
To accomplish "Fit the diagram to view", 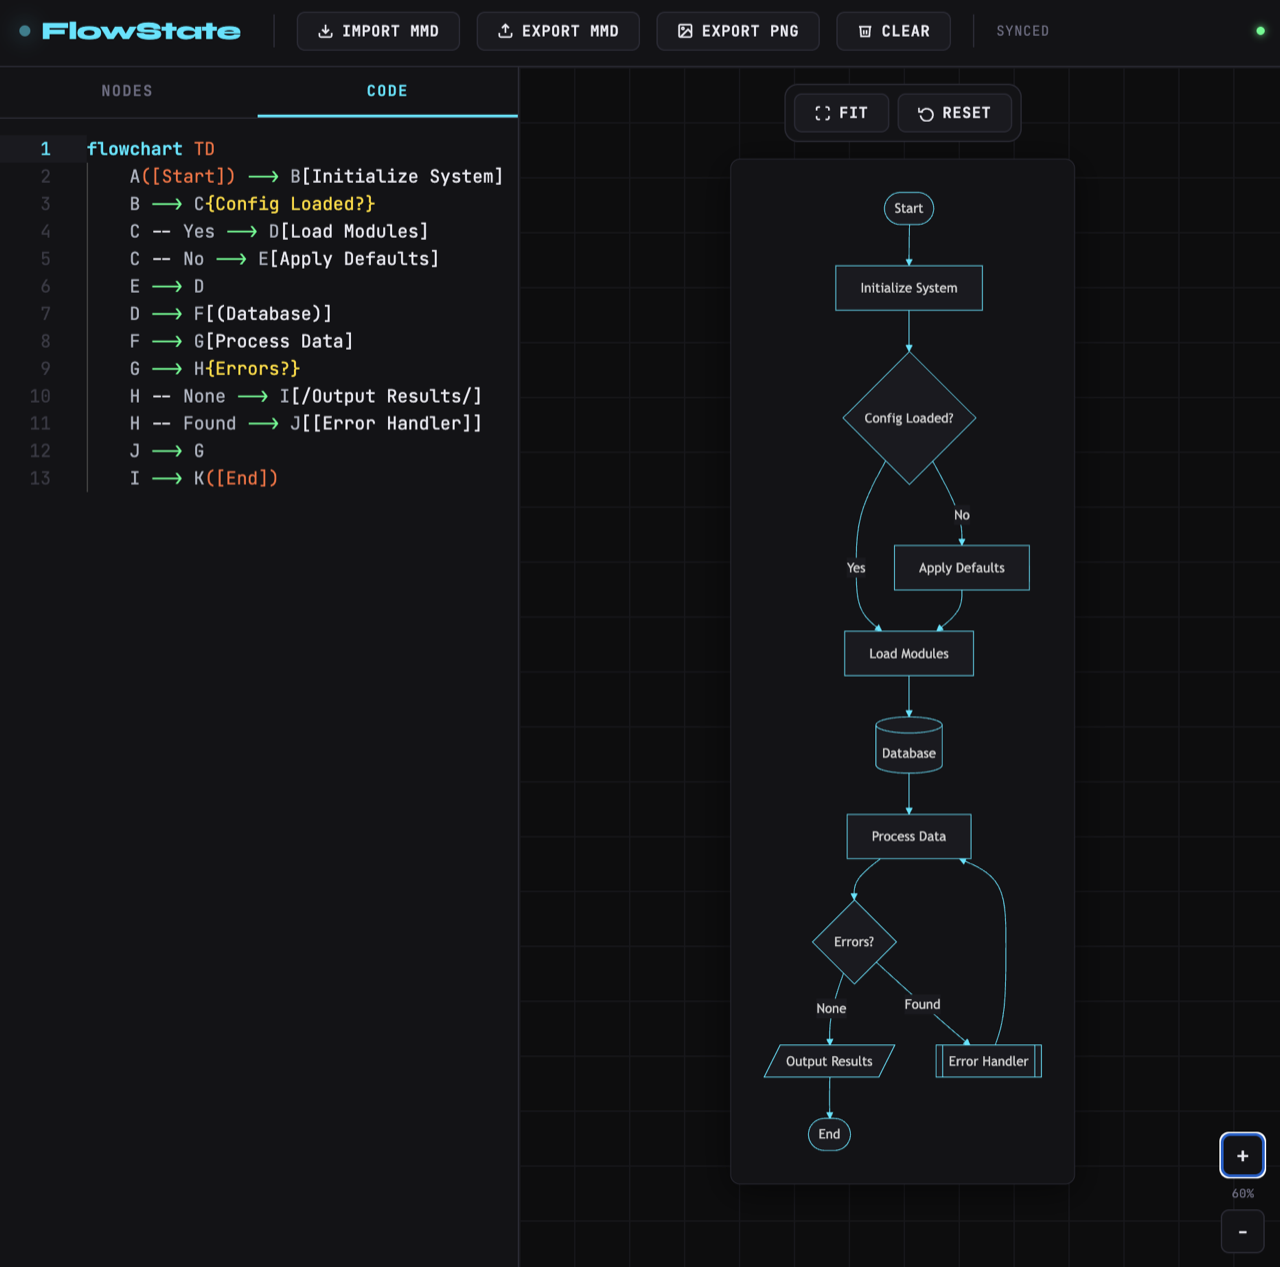I will 841,113.
